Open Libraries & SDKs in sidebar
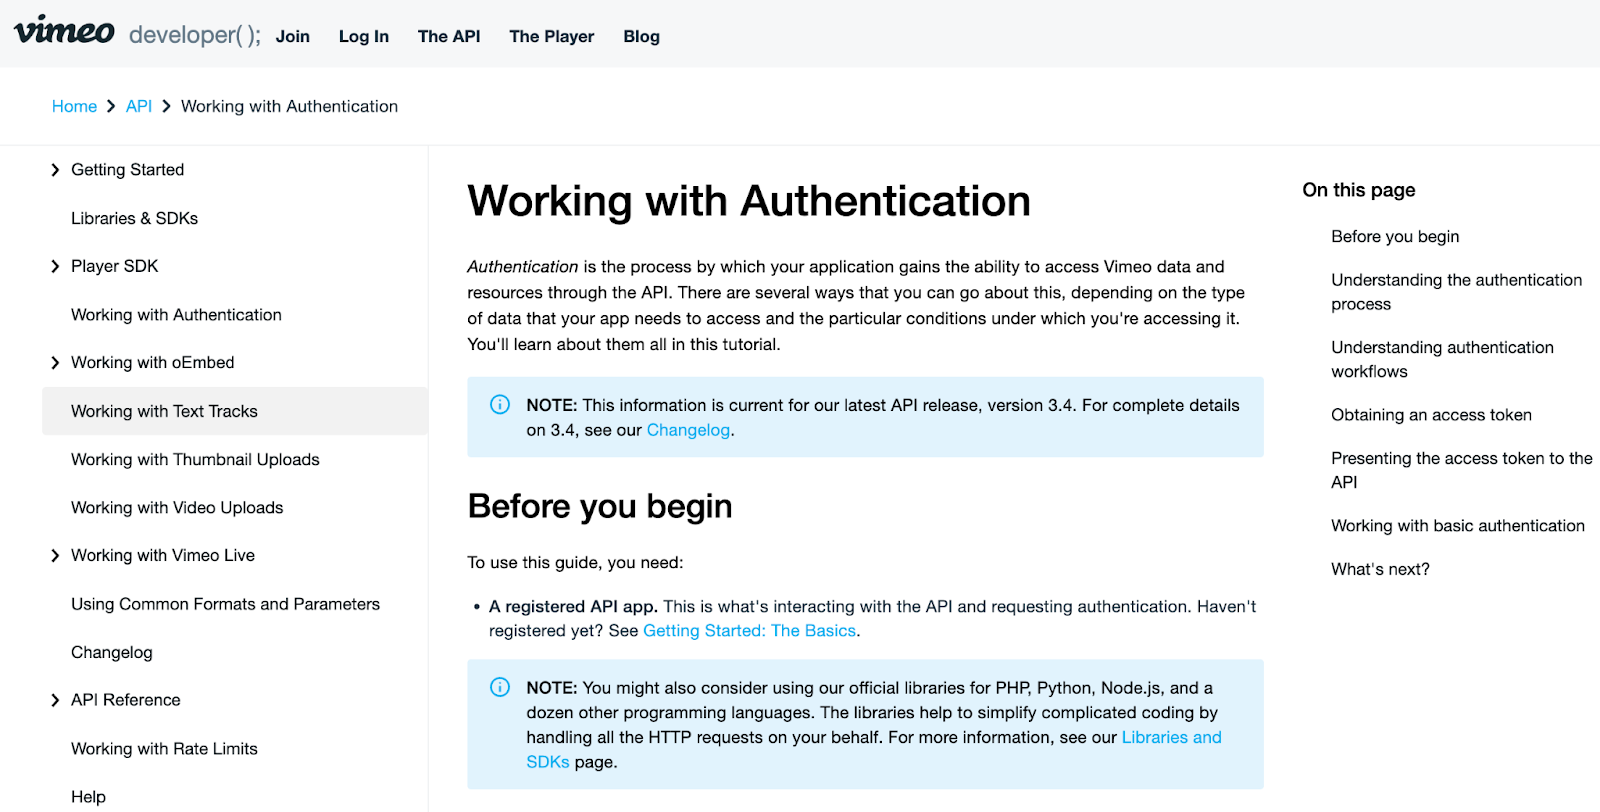 point(134,218)
